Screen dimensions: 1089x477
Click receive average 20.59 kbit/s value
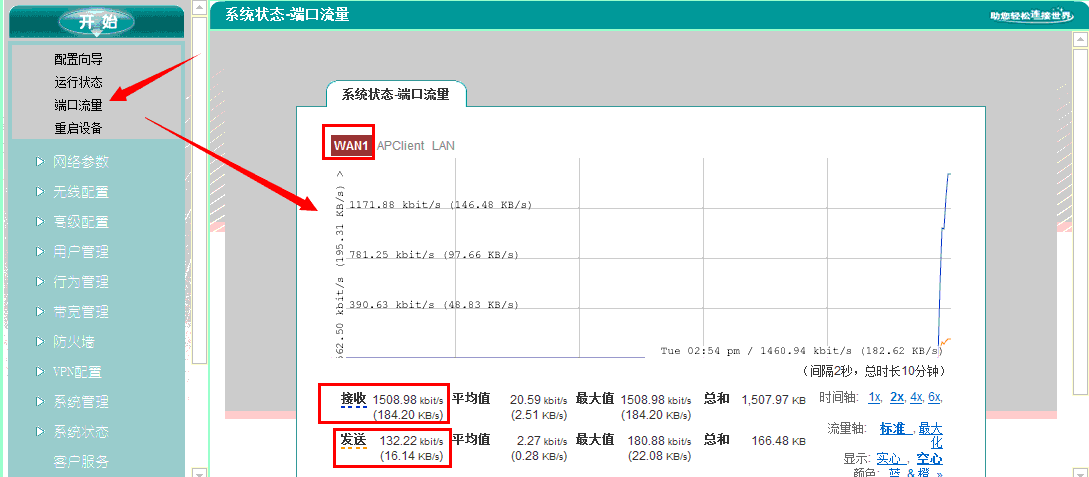pos(538,399)
